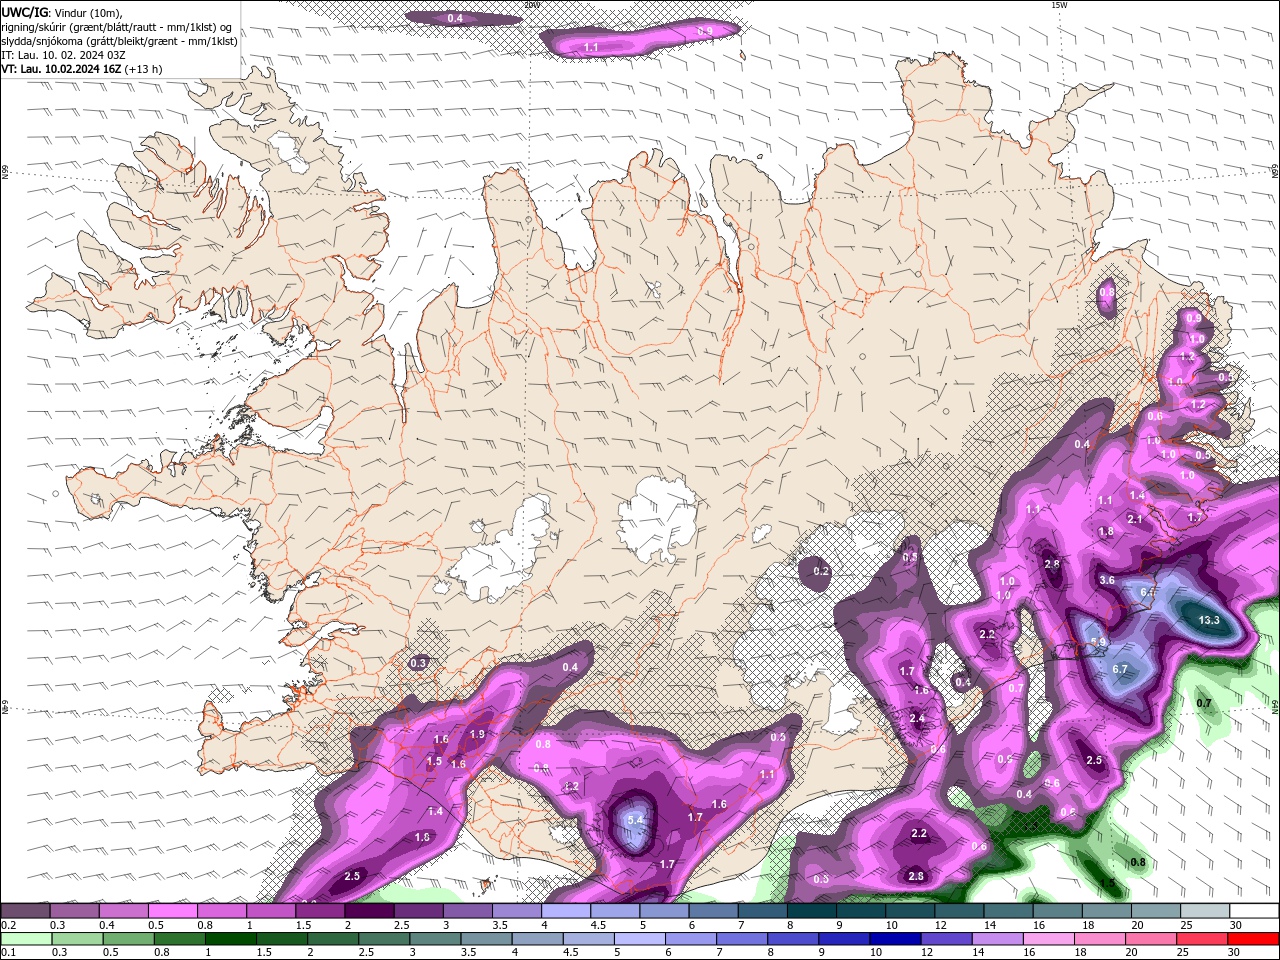Select the 'IT: Lau. 10. 02. 2024 03Z' line
Image resolution: width=1280 pixels, height=960 pixels.
[63, 55]
